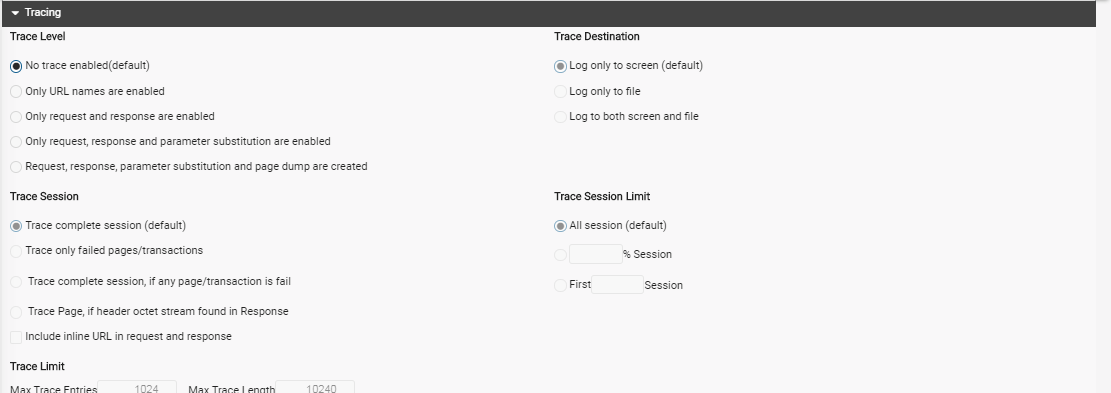Select Trace complete session (default)
Screen dimensions: 1111x393
(x=16, y=226)
